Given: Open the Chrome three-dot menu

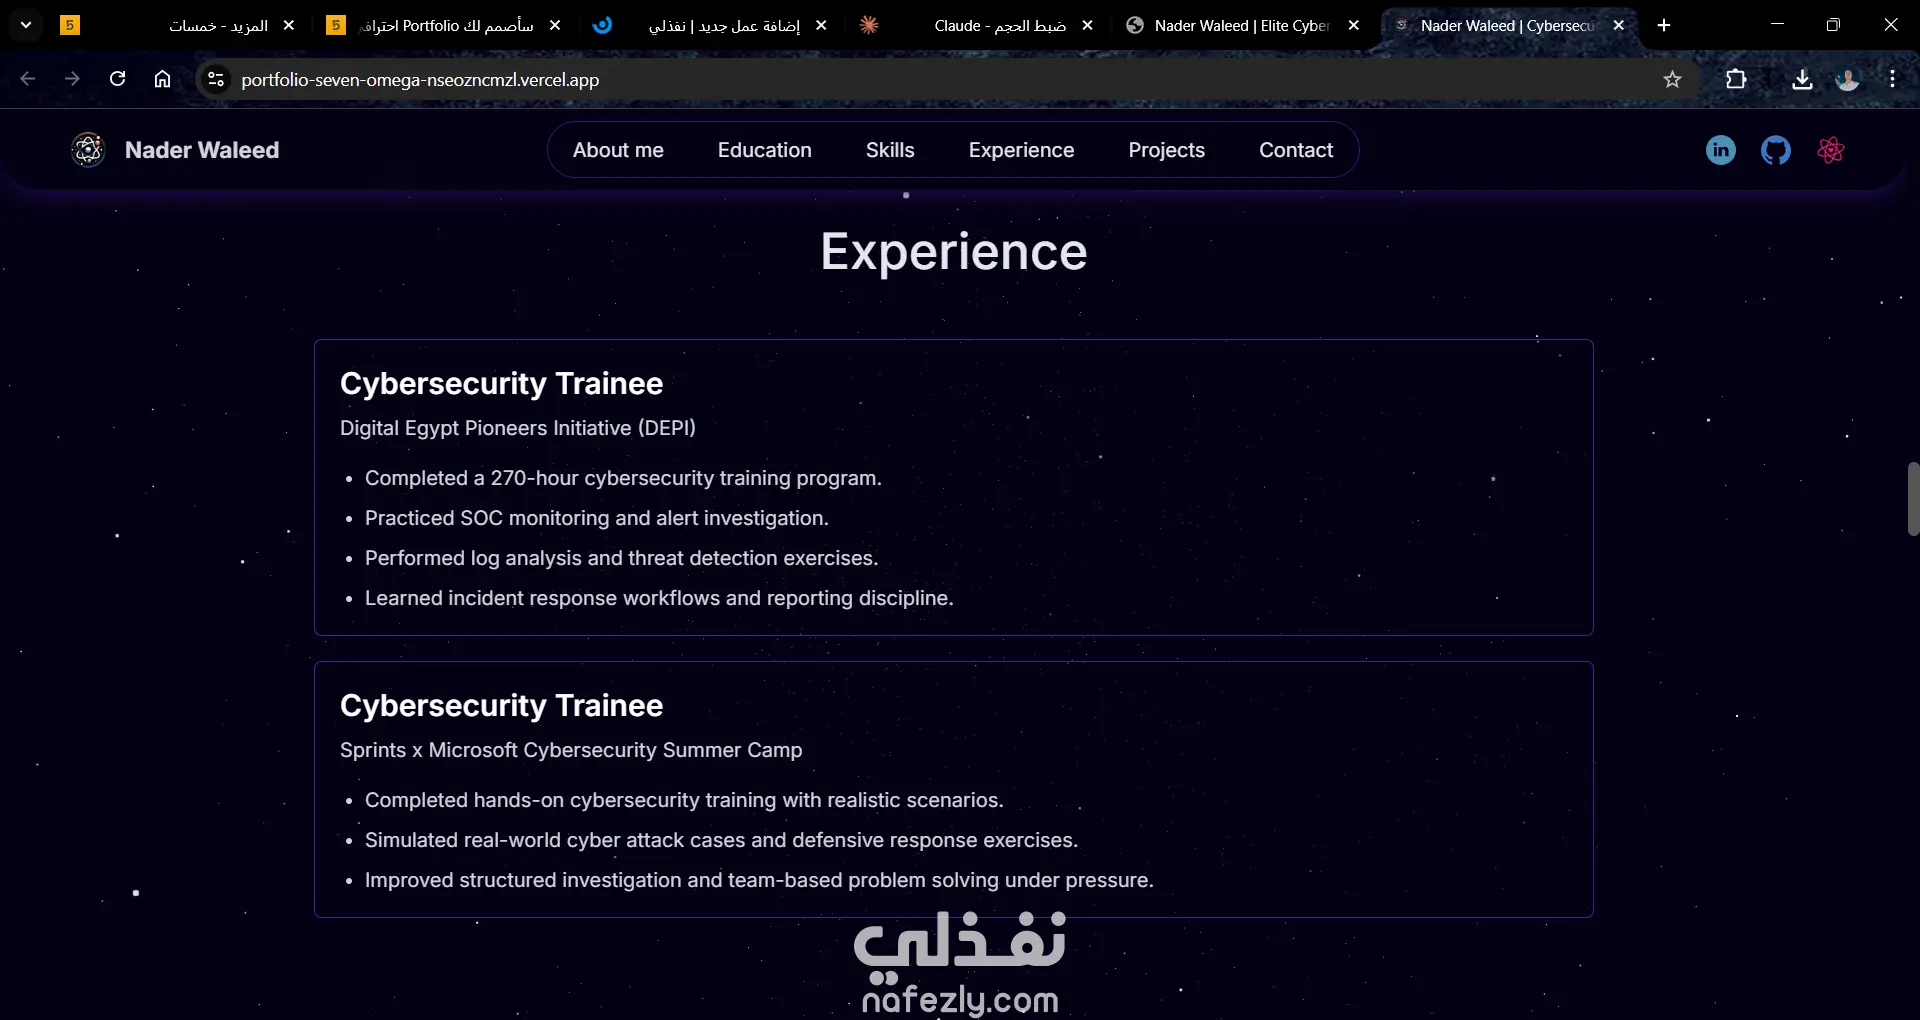Looking at the screenshot, I should pos(1892,79).
